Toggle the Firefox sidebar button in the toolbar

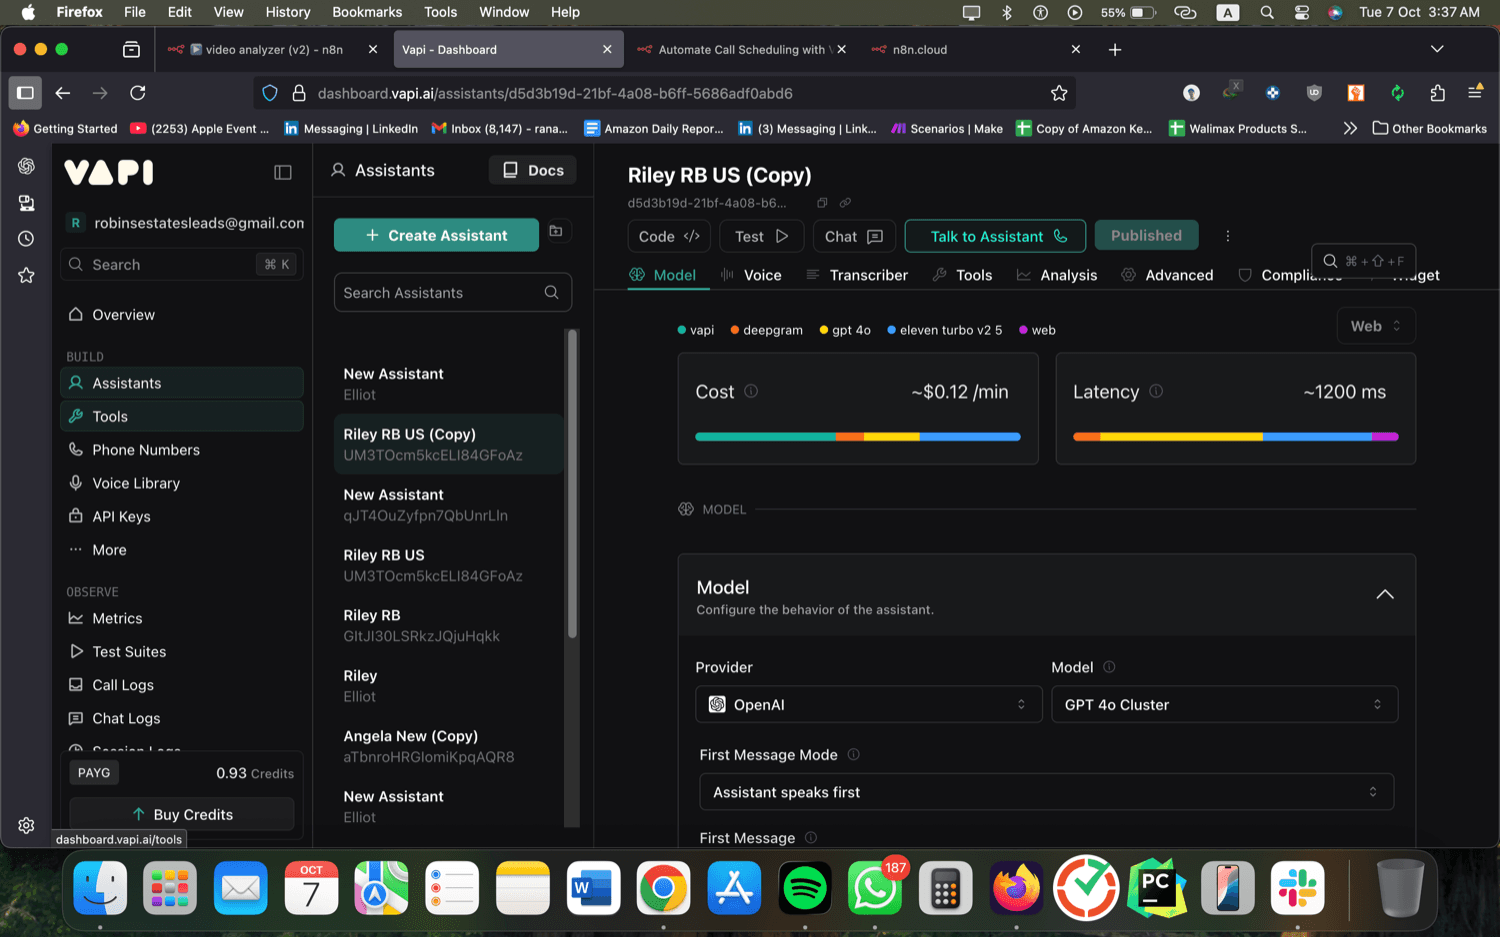point(25,93)
